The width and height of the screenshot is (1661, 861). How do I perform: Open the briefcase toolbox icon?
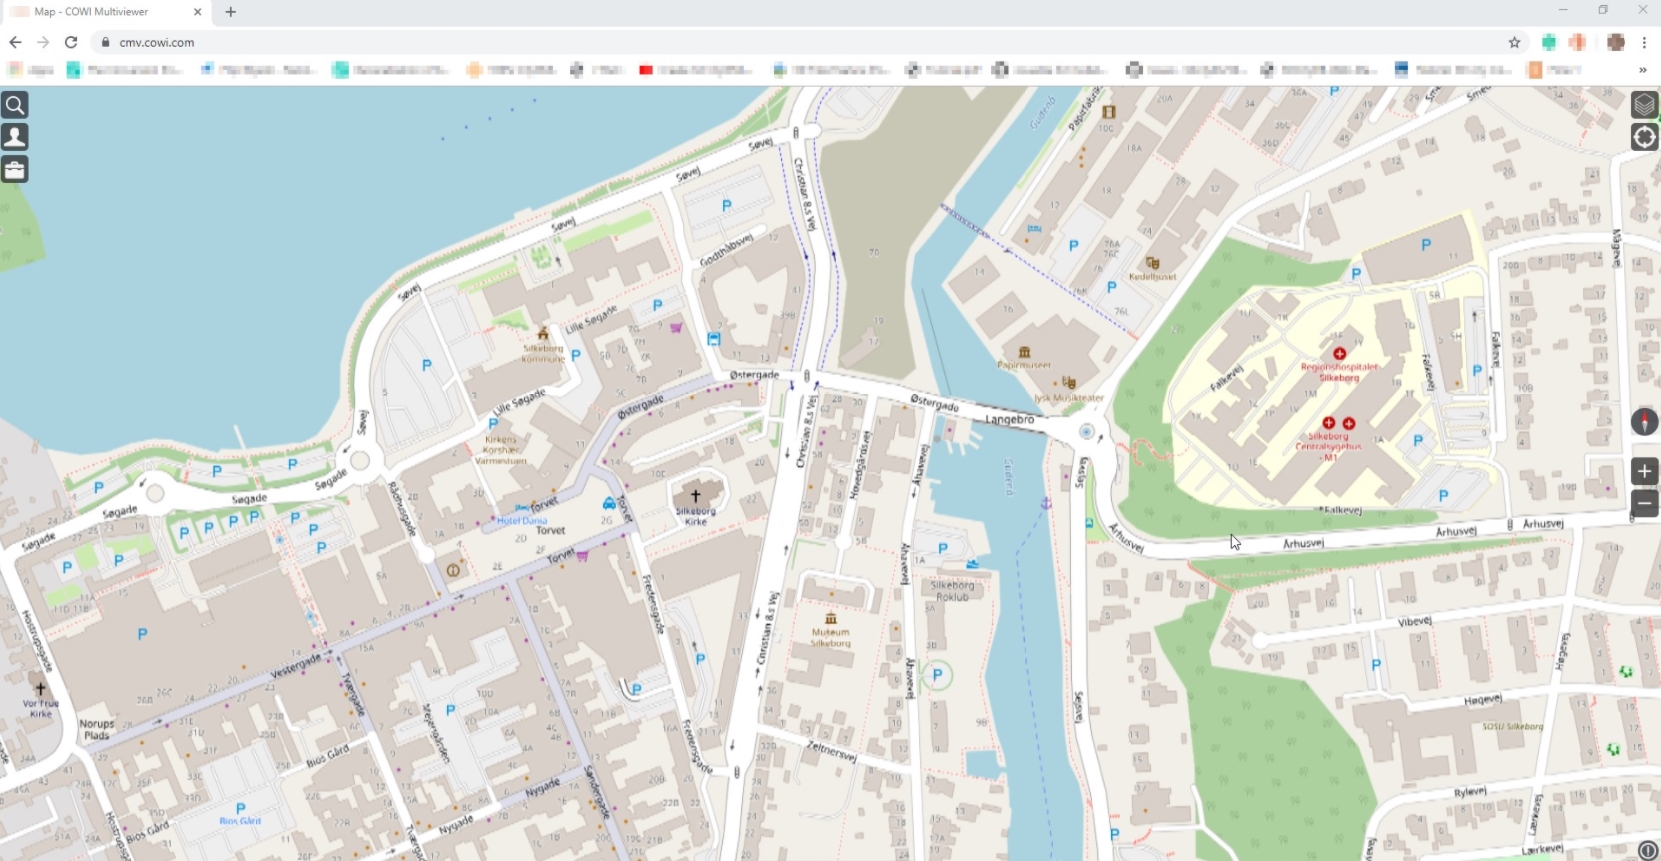15,169
